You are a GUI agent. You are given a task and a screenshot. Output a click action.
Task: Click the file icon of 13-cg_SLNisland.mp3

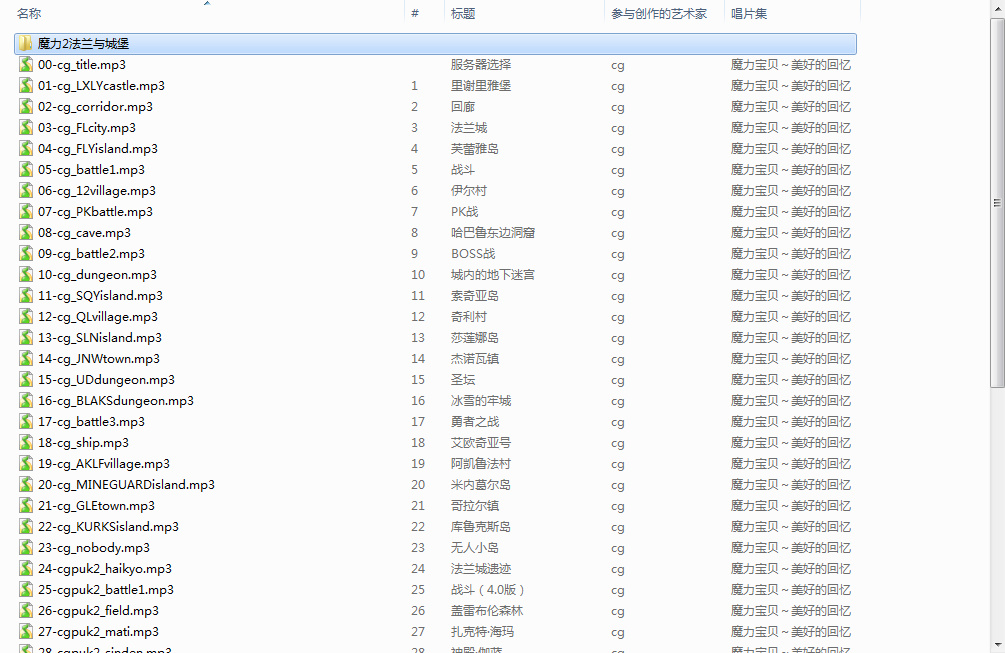pos(25,337)
